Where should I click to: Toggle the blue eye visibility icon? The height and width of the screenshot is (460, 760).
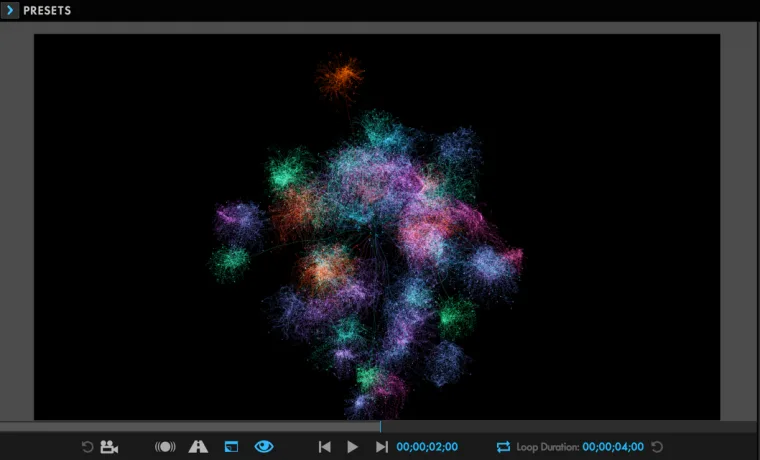click(x=264, y=446)
